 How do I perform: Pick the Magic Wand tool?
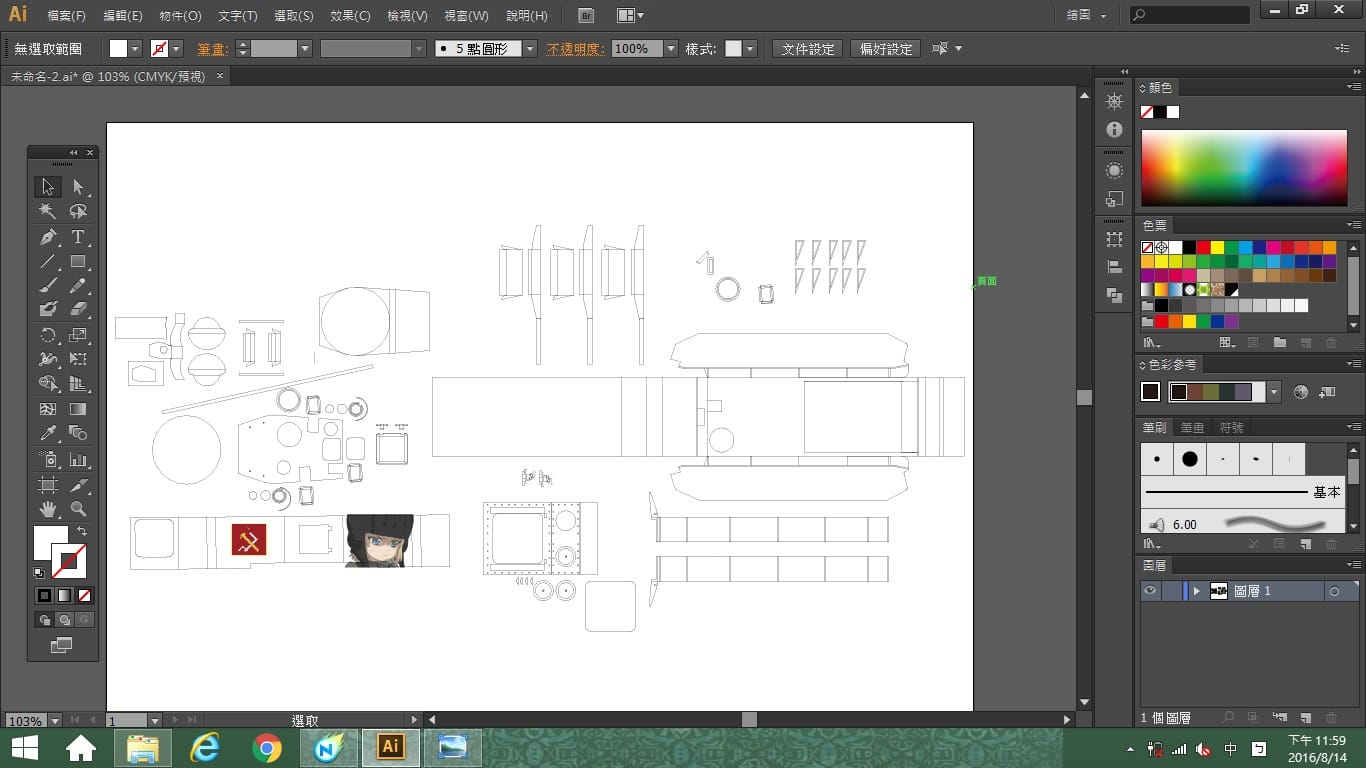[48, 212]
